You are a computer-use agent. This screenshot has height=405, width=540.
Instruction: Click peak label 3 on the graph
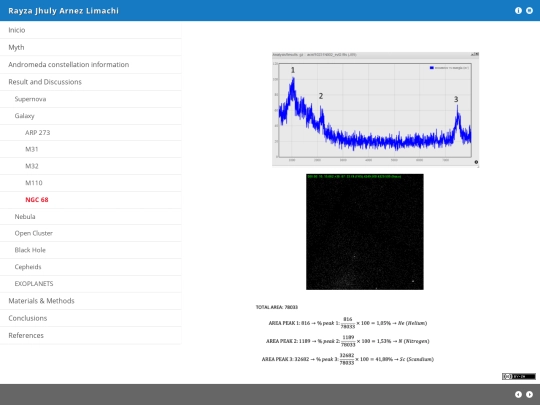(456, 99)
